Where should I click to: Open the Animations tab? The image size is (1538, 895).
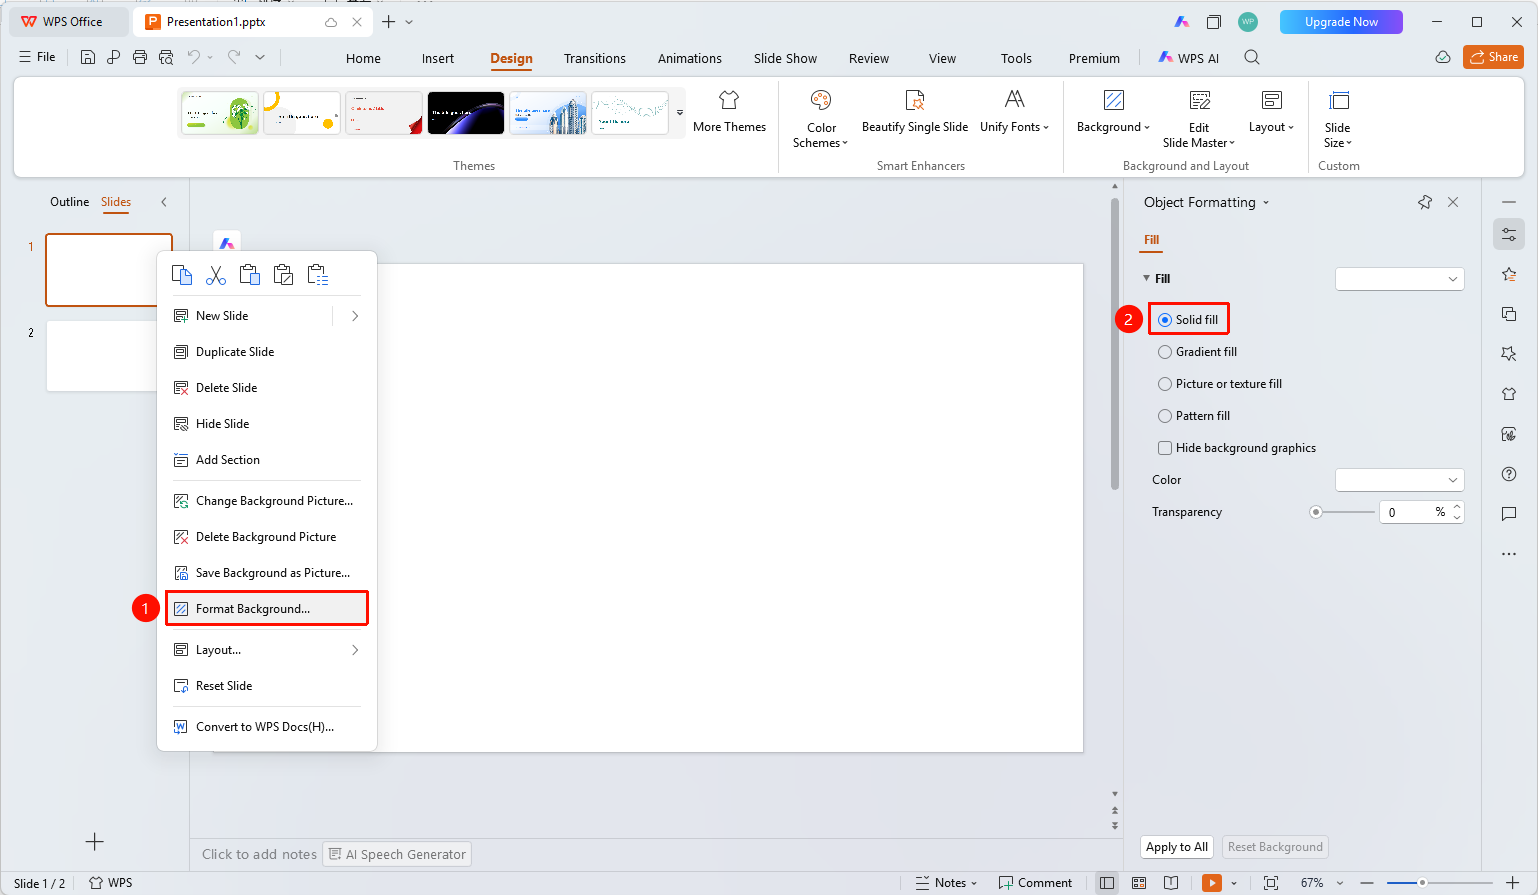pyautogui.click(x=690, y=59)
